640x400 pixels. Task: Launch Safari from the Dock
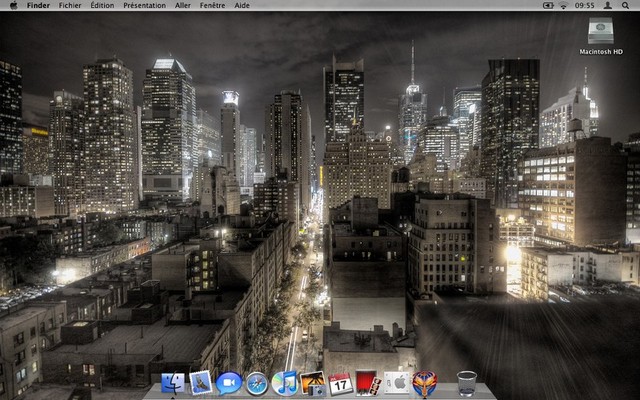257,384
